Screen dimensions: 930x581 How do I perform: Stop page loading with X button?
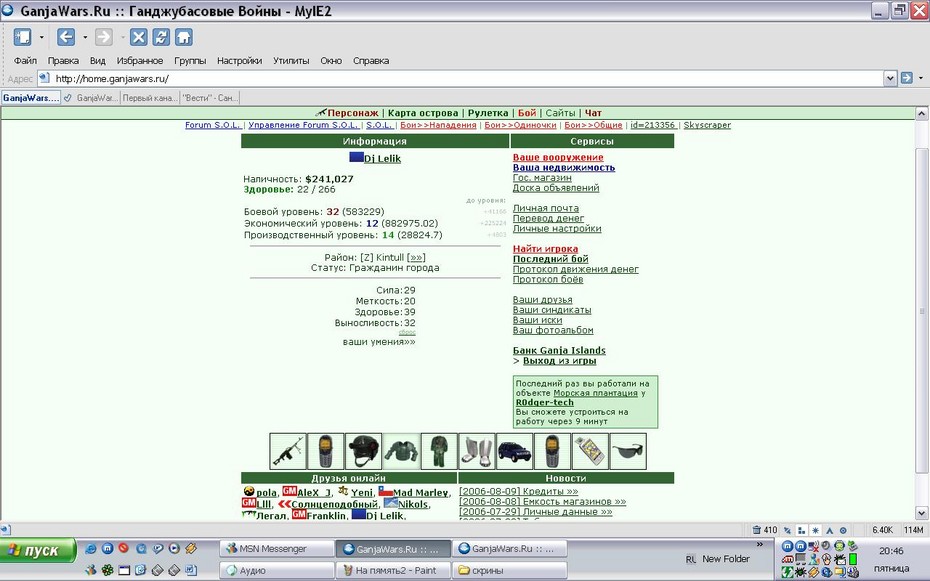tap(138, 37)
